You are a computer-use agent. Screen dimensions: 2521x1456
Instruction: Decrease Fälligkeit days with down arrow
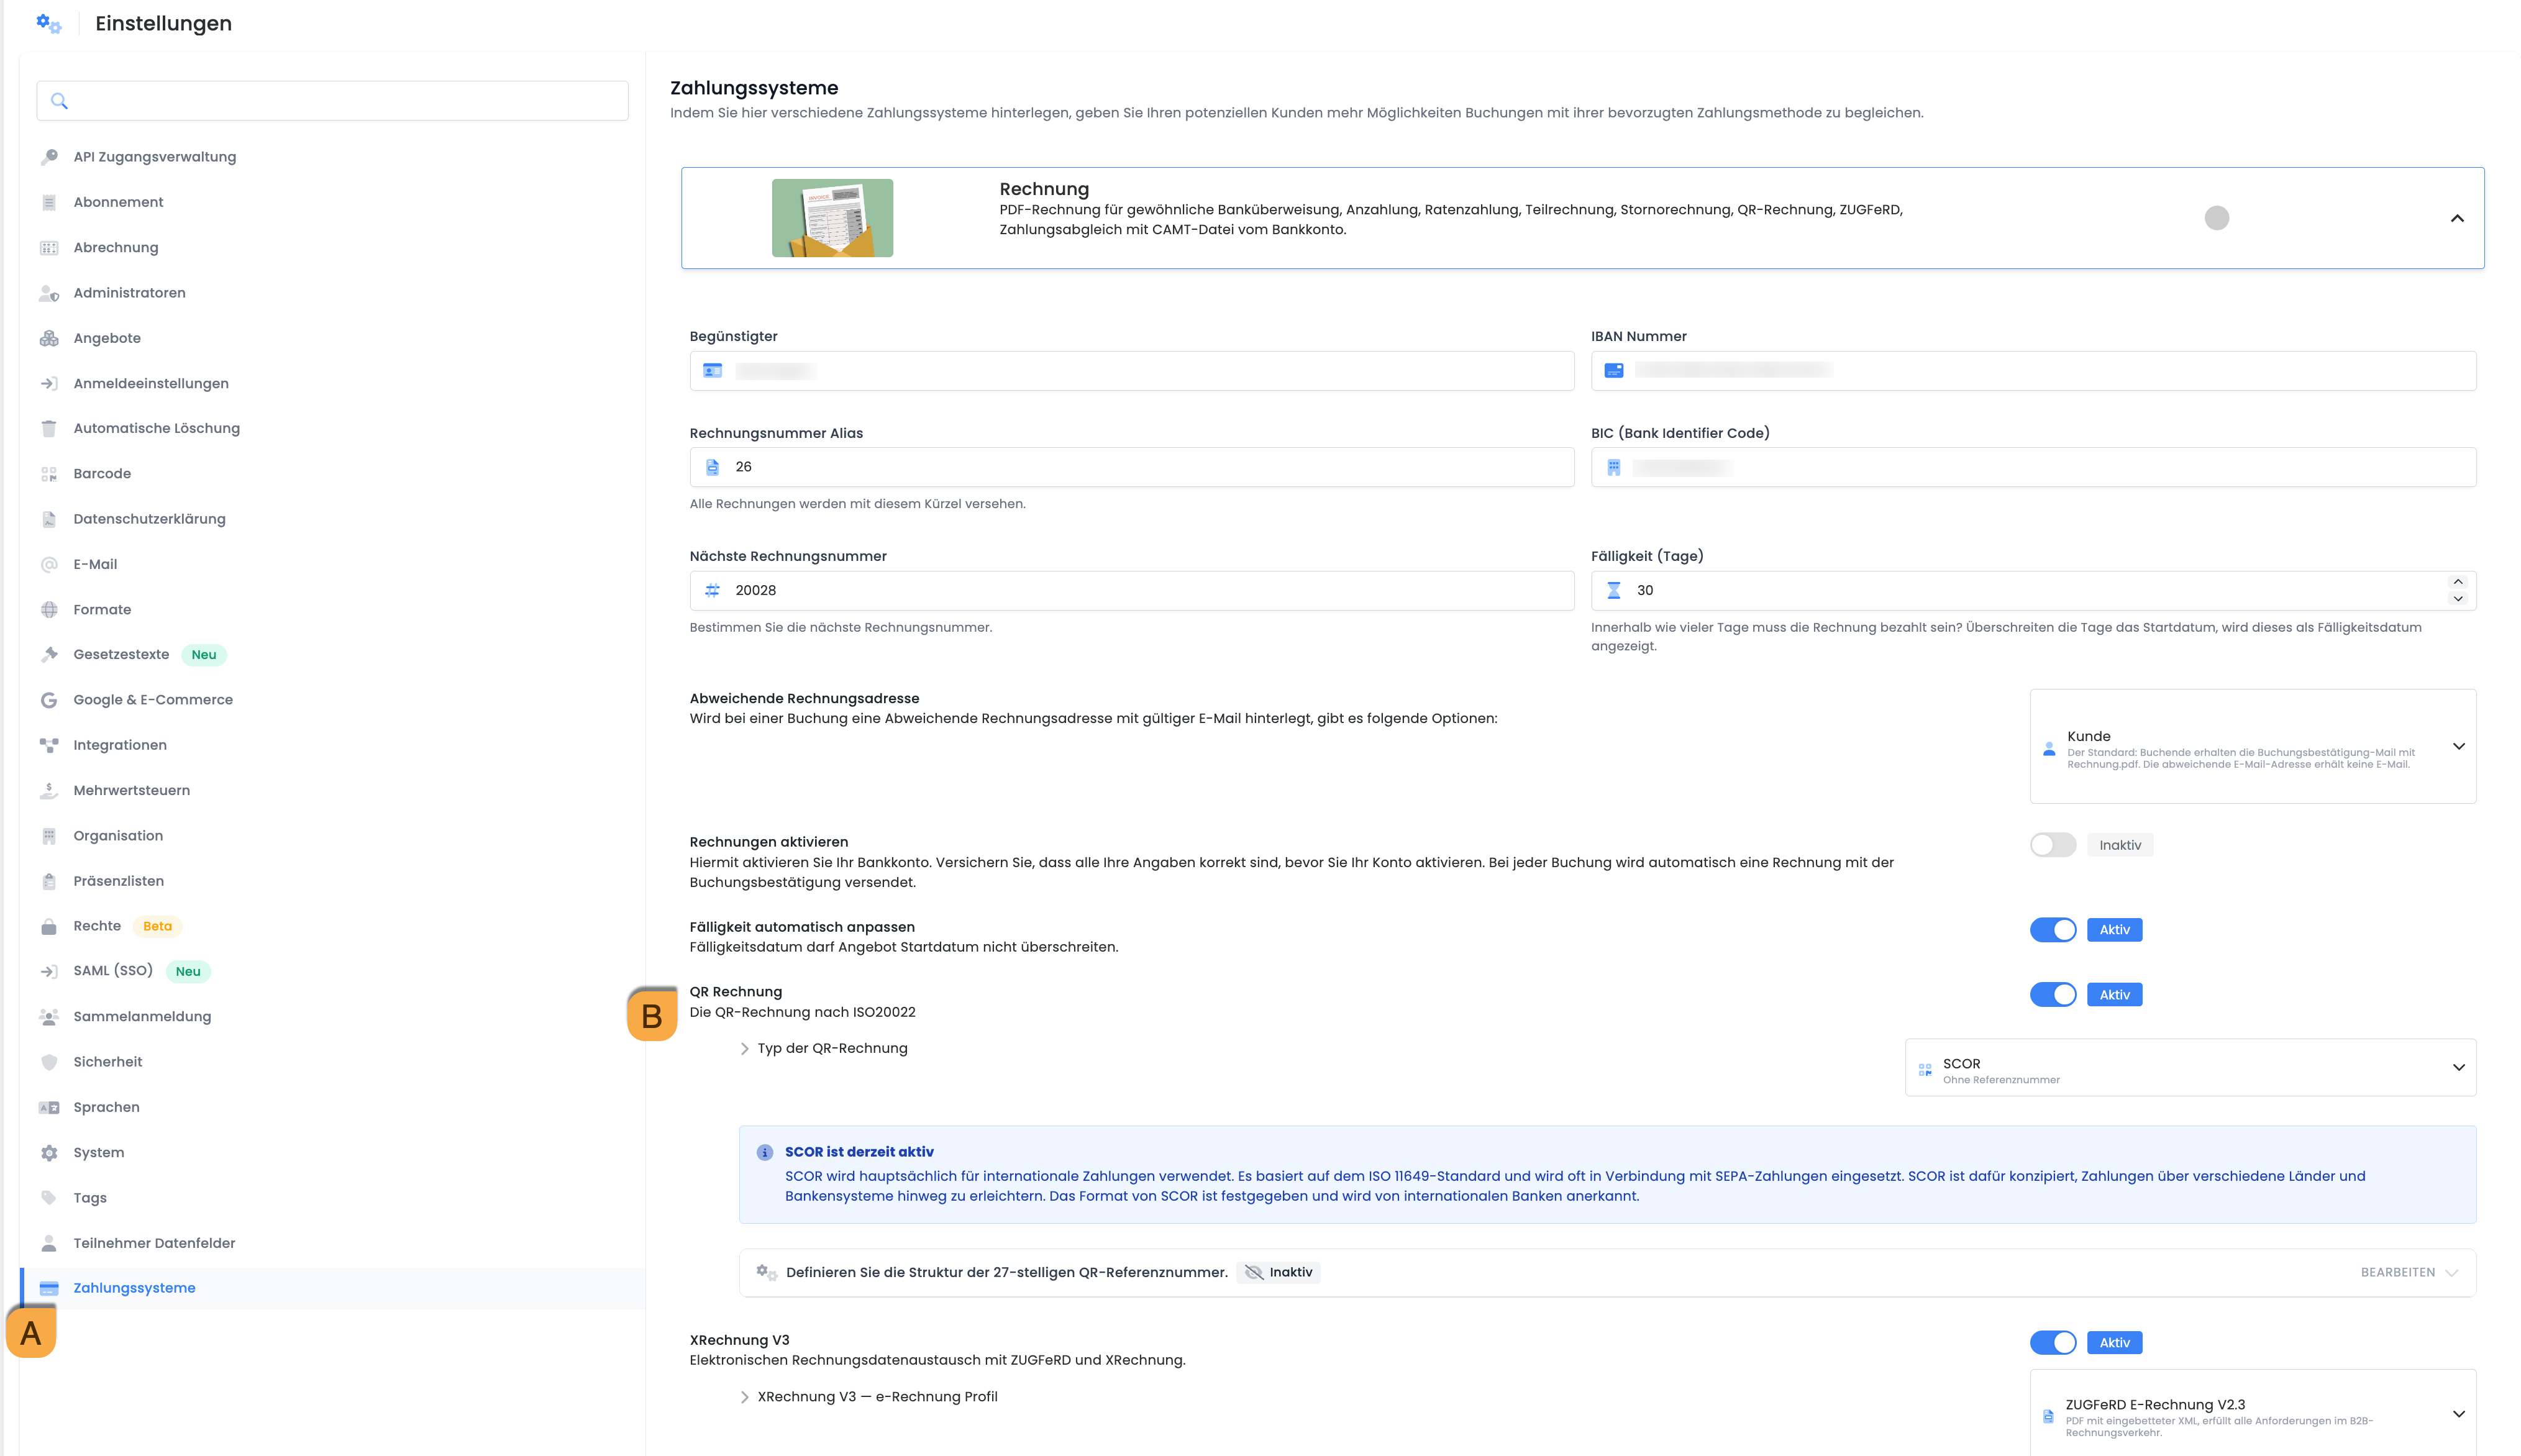pyautogui.click(x=2457, y=599)
